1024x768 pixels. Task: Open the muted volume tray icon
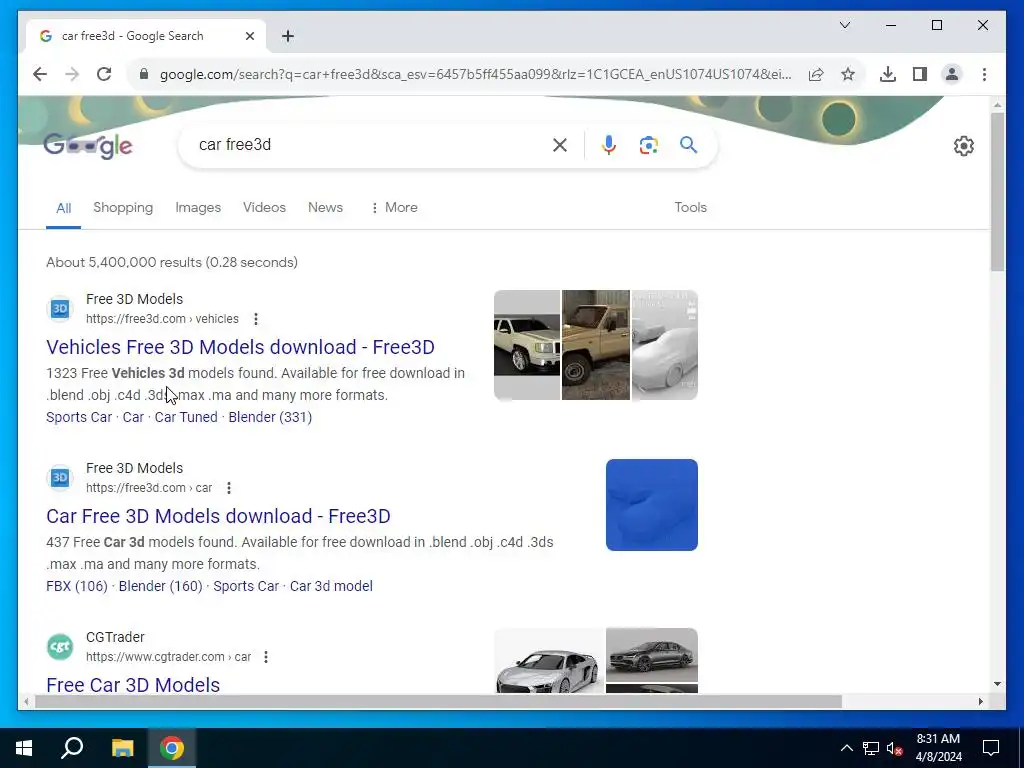tap(895, 748)
